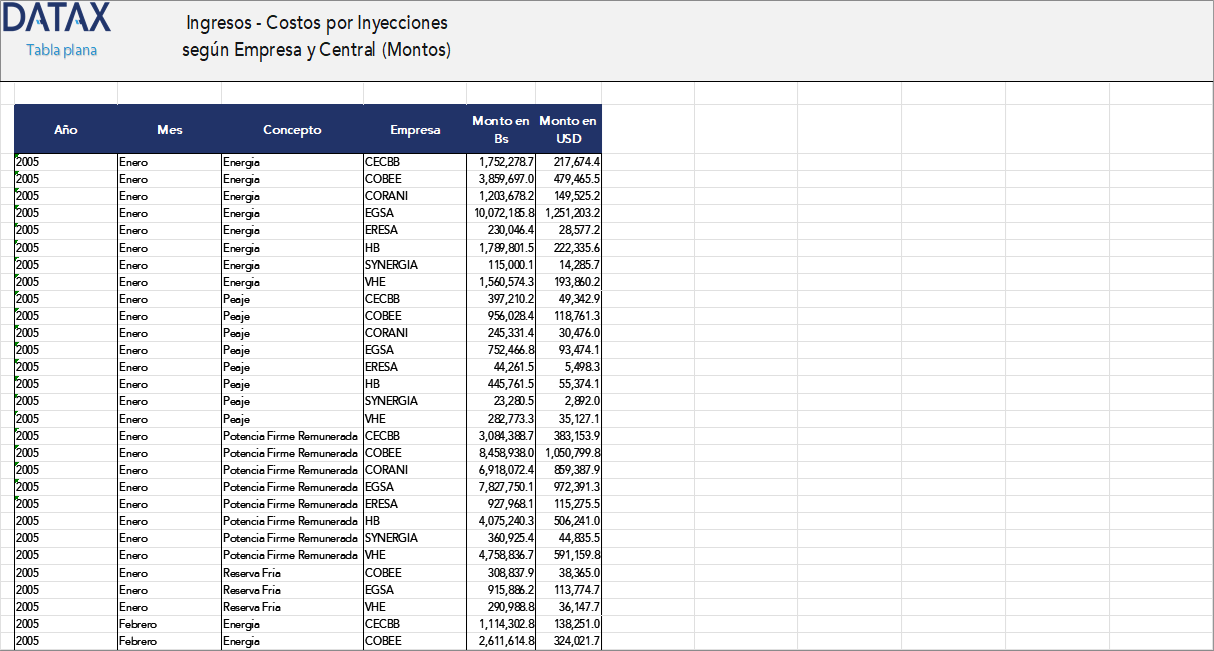Select the Año column header

pyautogui.click(x=66, y=129)
